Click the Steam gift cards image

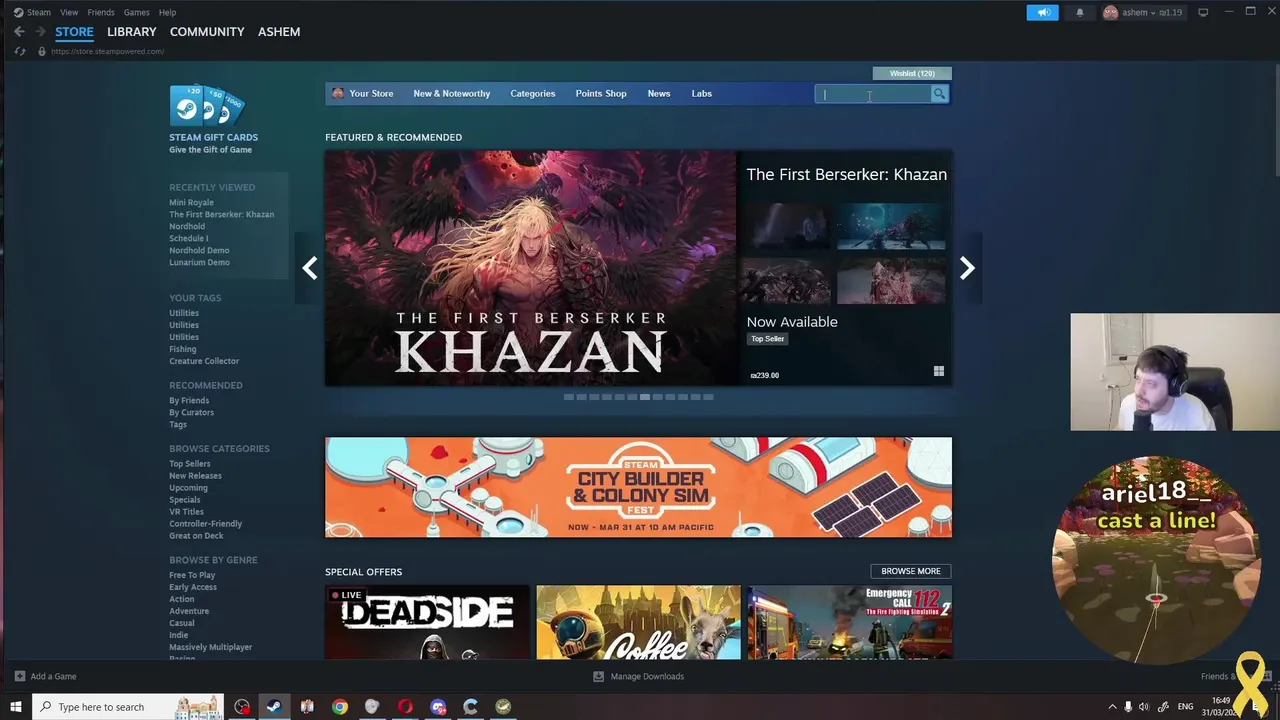click(207, 106)
